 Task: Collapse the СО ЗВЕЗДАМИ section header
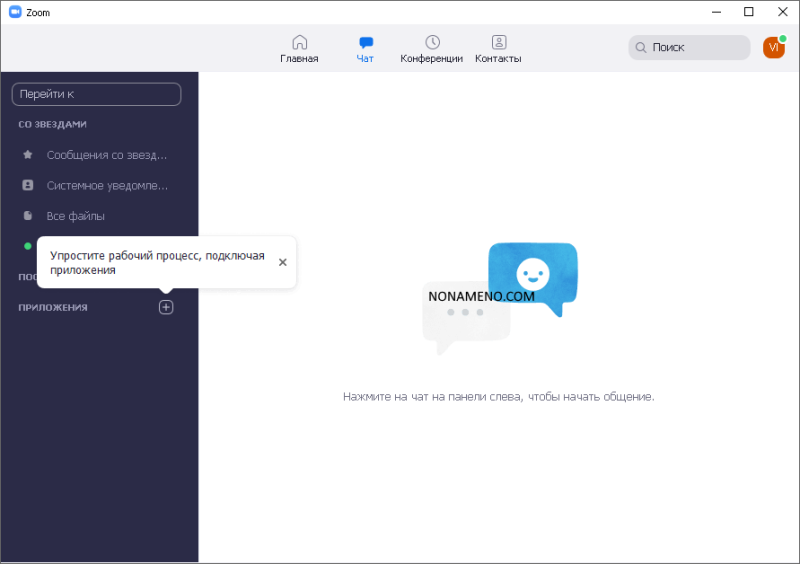pyautogui.click(x=52, y=124)
